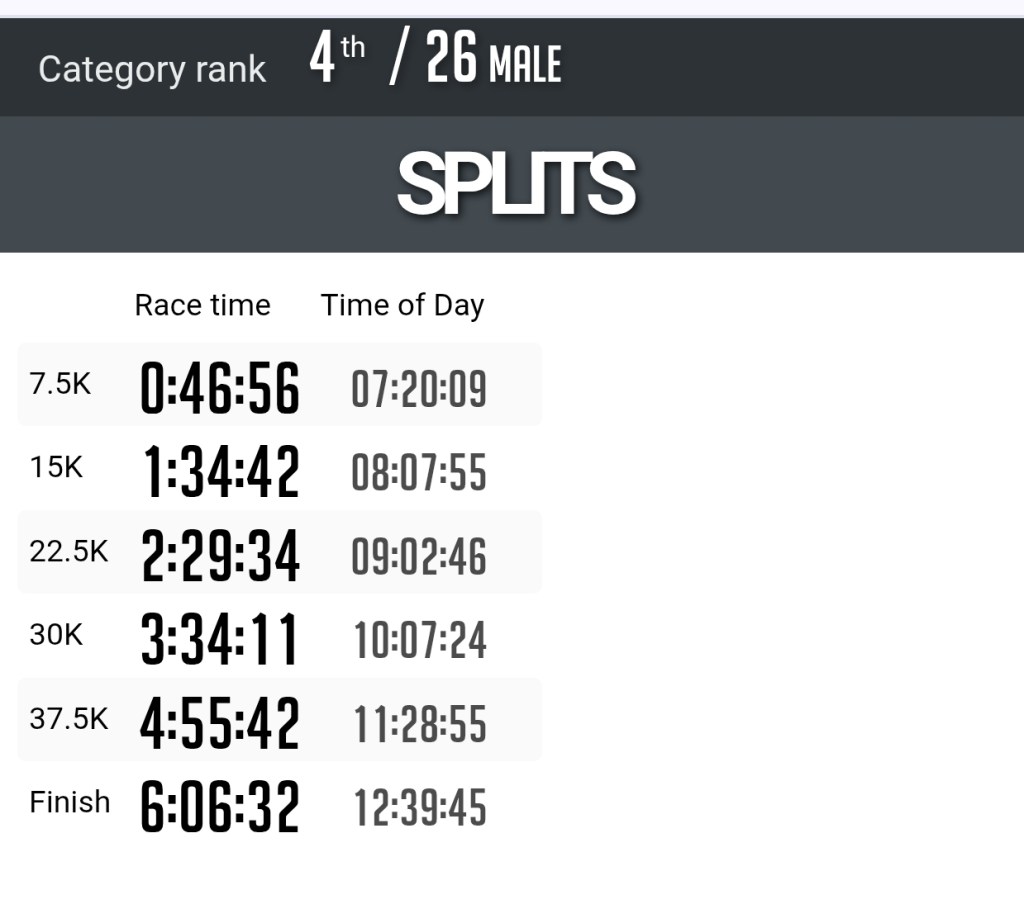Screen dimensions: 1024x923
Task: Tap the 2:29:34 race time
Action: [x=221, y=556]
